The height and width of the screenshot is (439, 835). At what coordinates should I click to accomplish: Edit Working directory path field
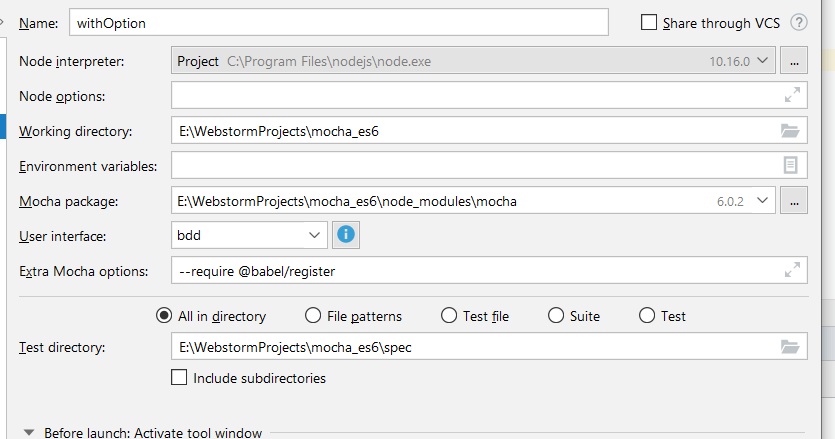(489, 131)
